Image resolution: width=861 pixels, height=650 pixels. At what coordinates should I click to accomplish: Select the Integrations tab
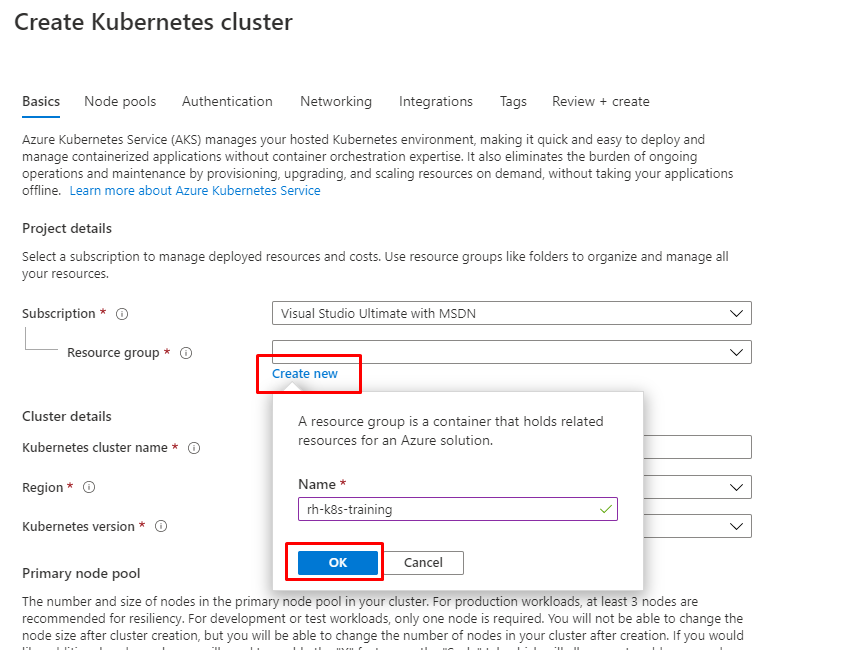coord(436,102)
